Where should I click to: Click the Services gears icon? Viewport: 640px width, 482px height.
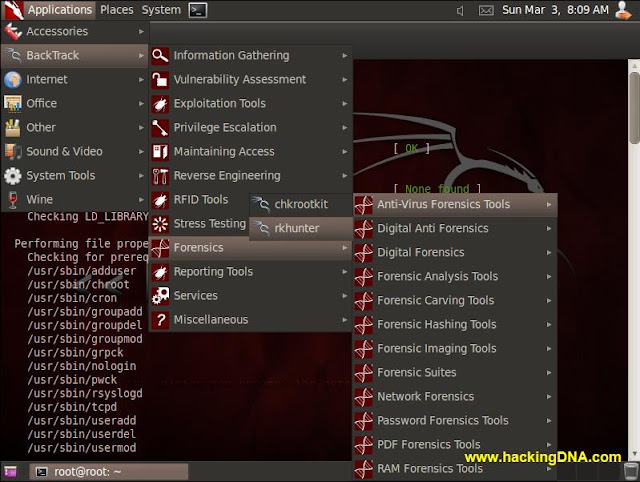(x=160, y=296)
